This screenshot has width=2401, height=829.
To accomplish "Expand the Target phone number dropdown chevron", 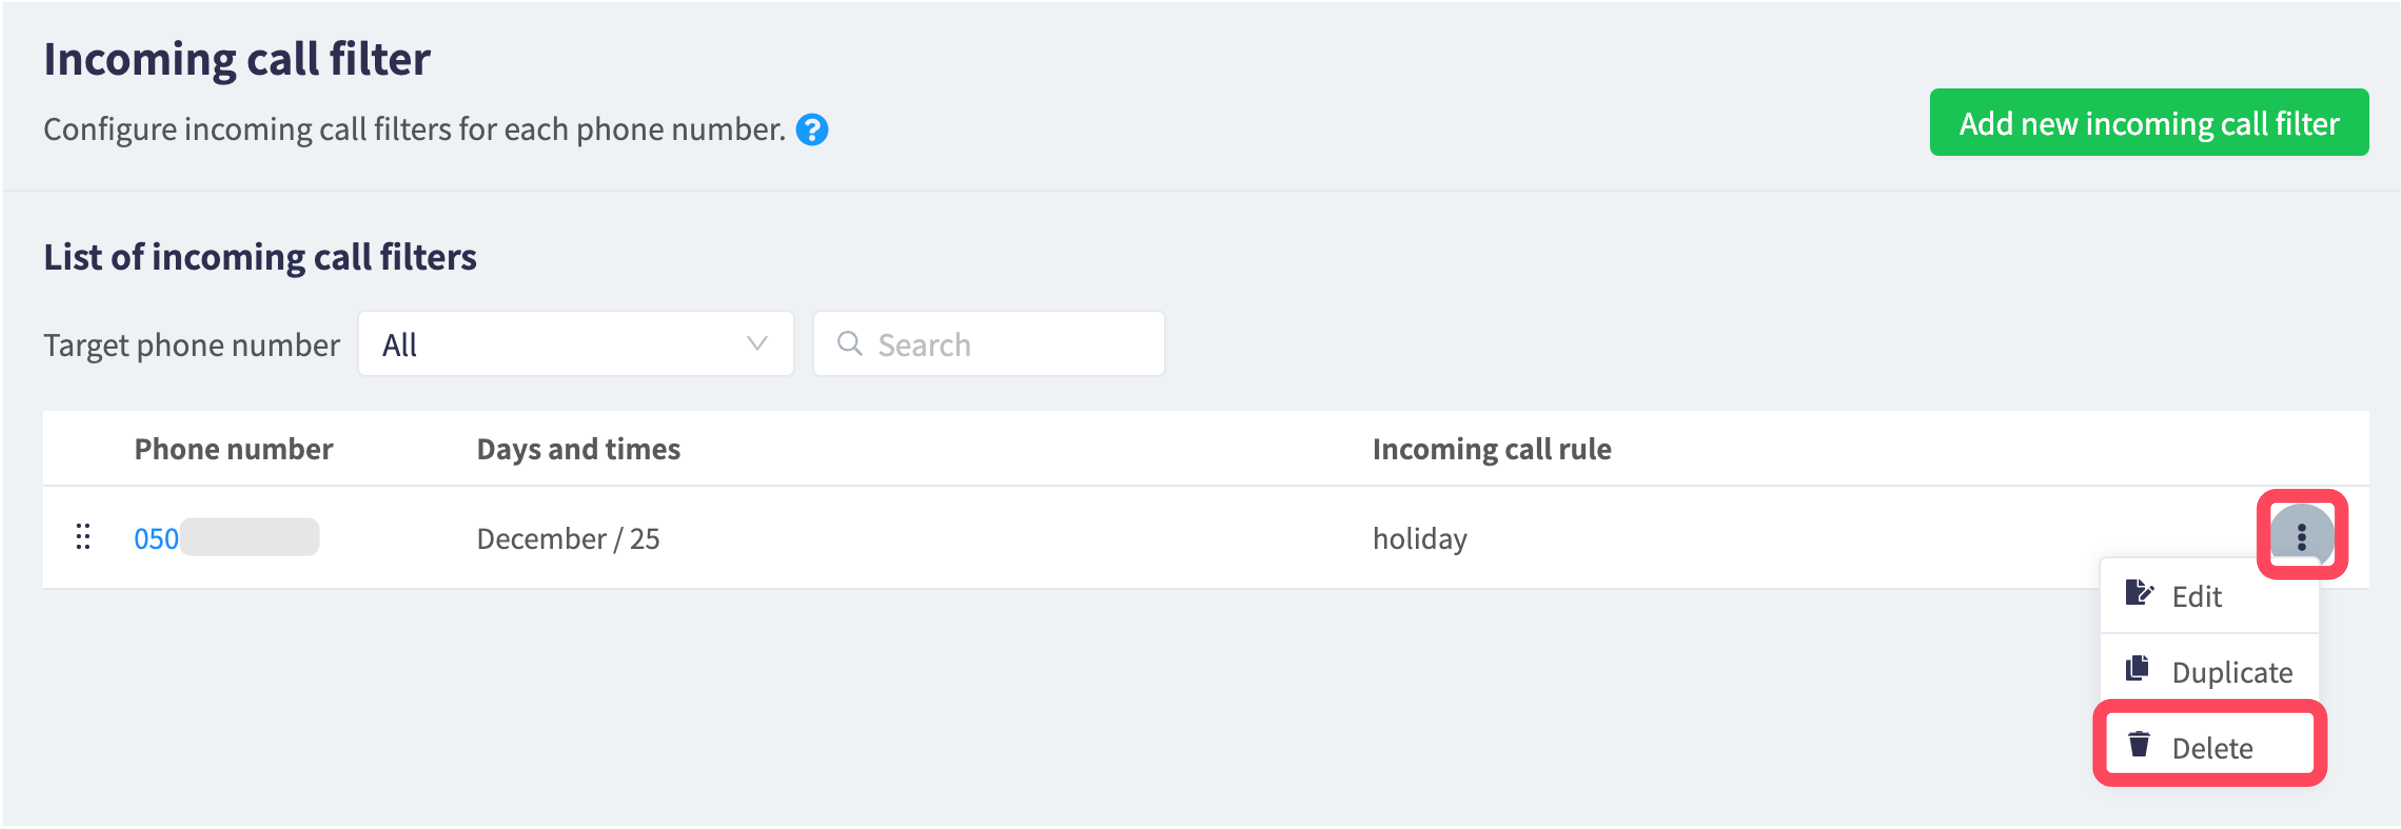I will 757,344.
